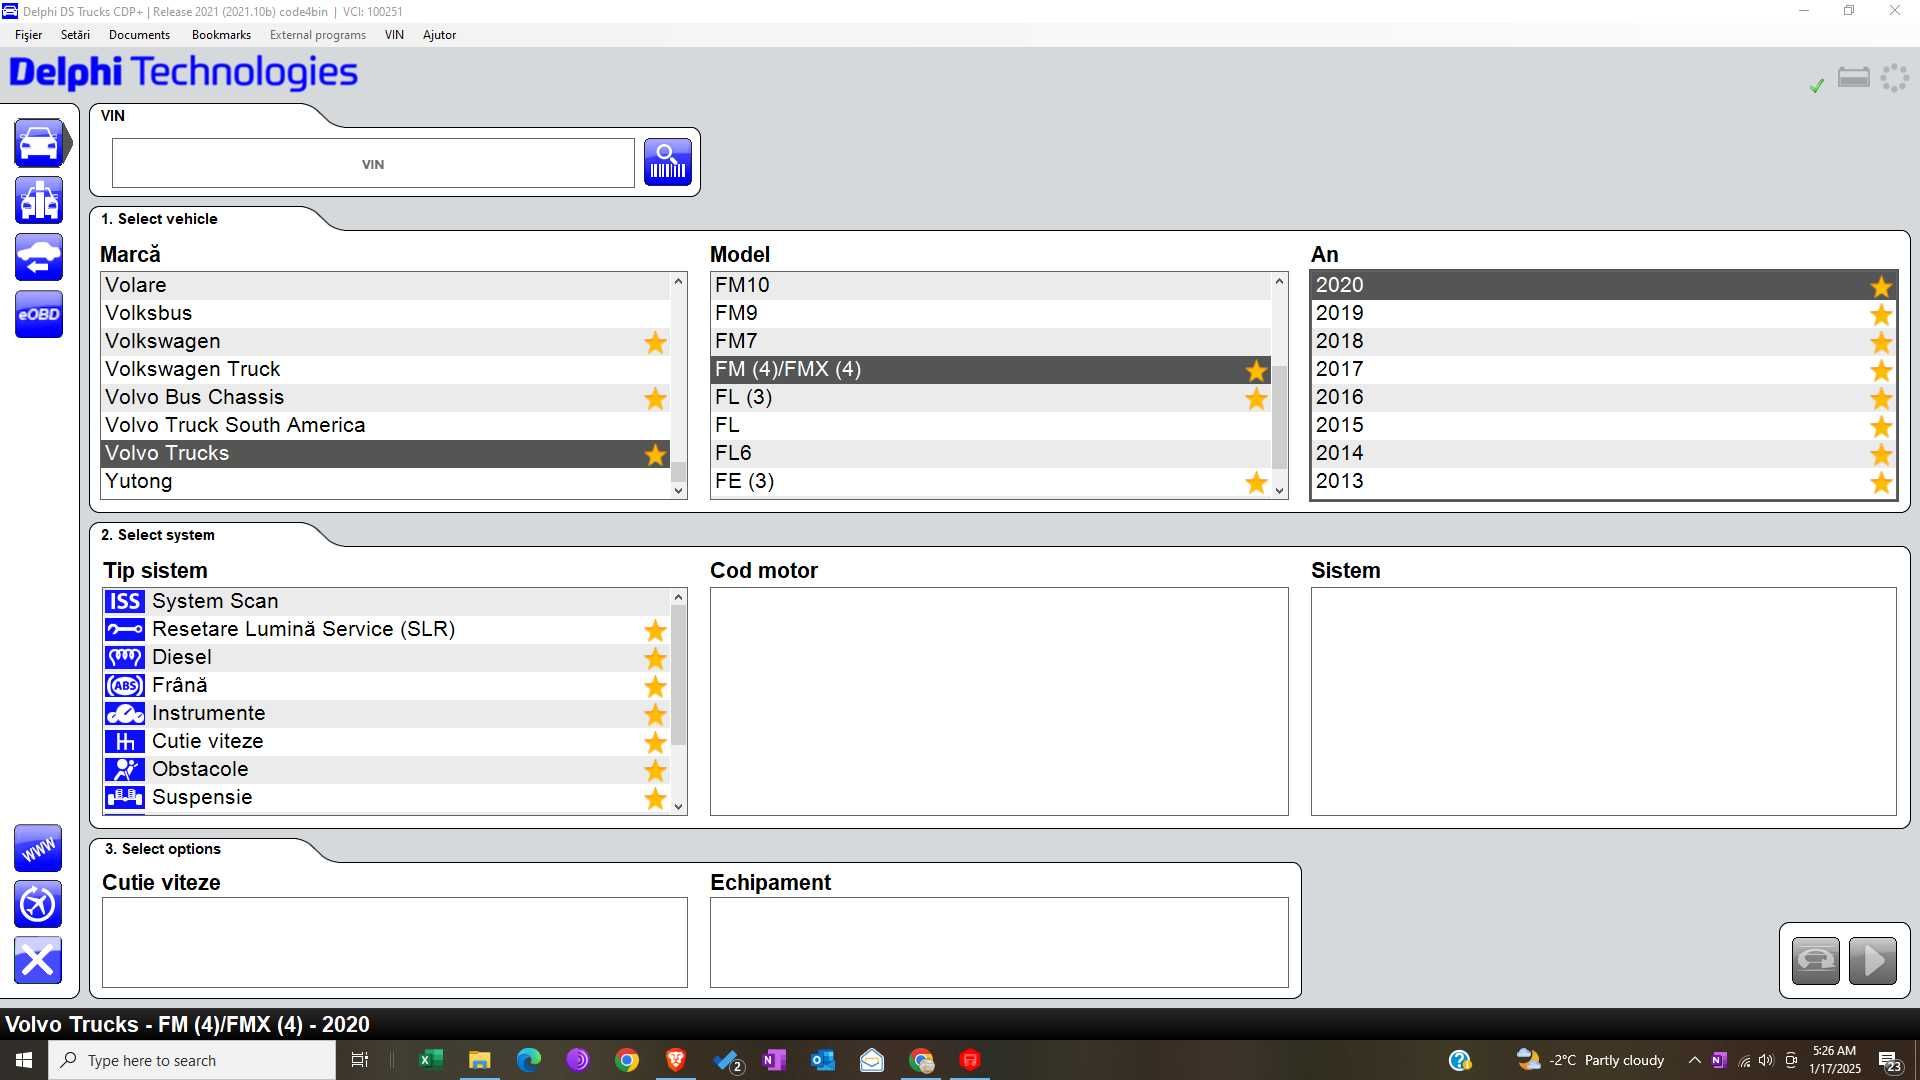
Task: Click the Obstacole airbag icon
Action: tap(125, 769)
